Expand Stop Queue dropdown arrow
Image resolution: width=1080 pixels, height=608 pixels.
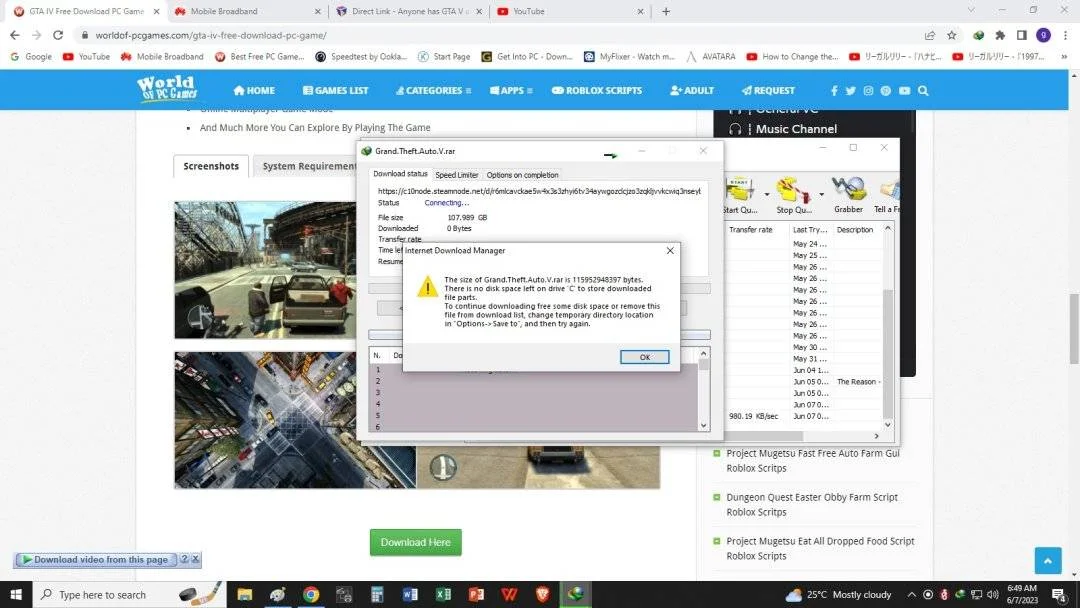point(821,195)
